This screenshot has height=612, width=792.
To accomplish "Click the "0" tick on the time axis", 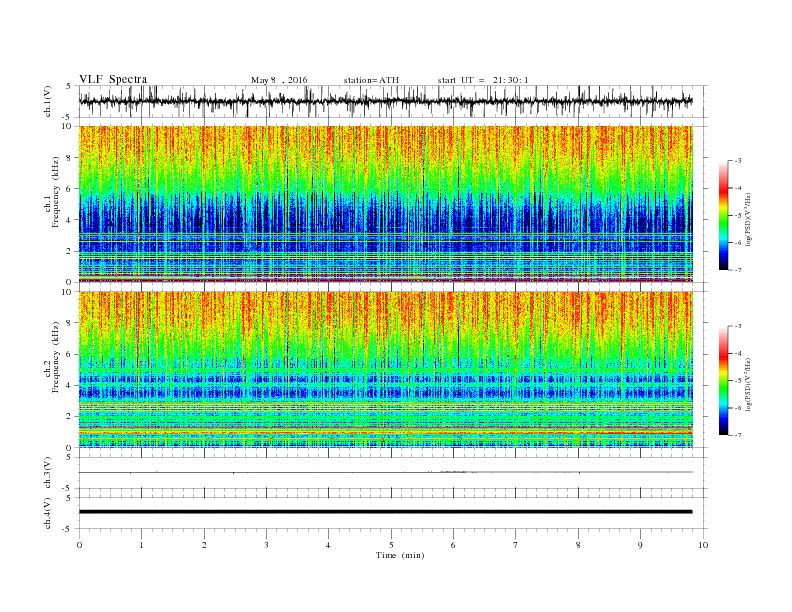I will (79, 545).
